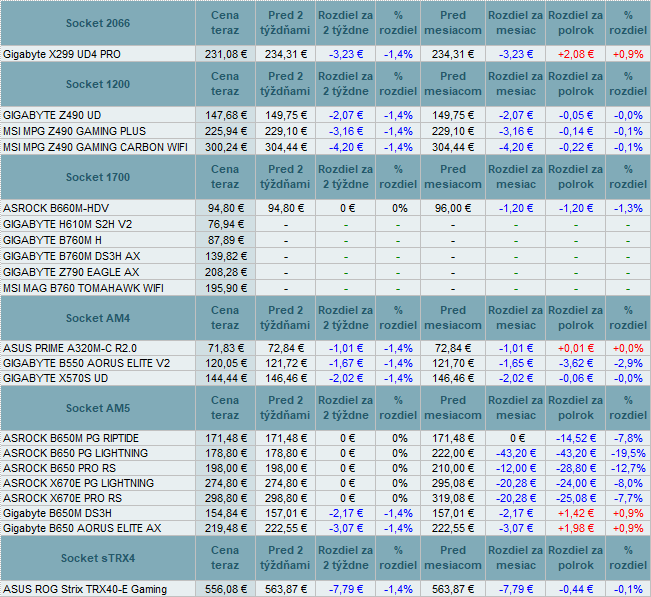Select GIGABYTE X570S UD product name
Image resolution: width=651 pixels, height=597 pixels.
point(55,378)
